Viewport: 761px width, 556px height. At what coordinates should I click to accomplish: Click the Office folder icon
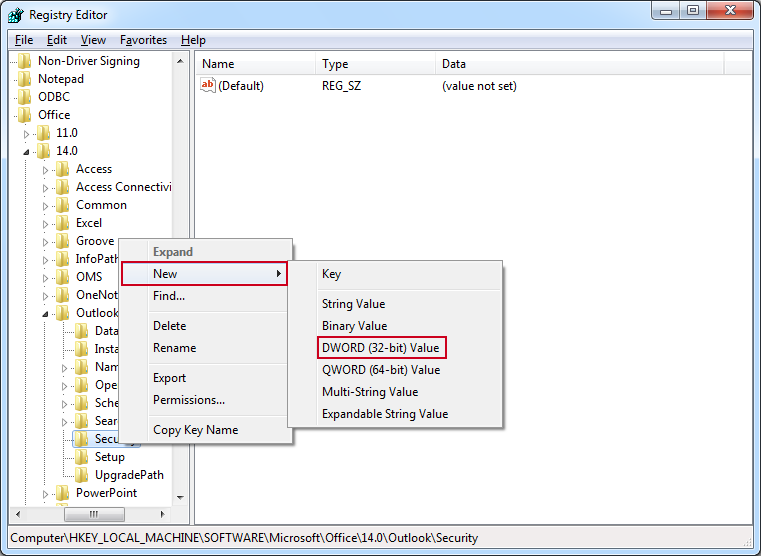point(24,115)
